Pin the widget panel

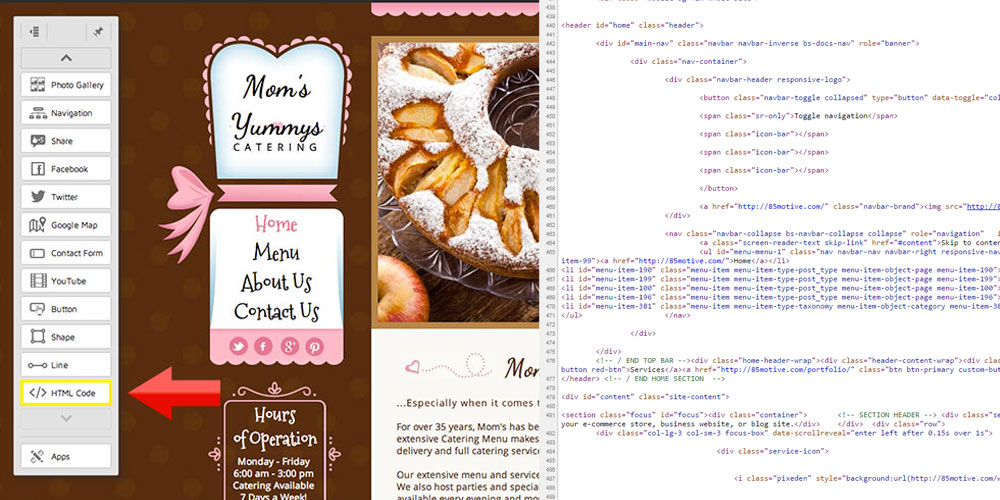tap(98, 31)
